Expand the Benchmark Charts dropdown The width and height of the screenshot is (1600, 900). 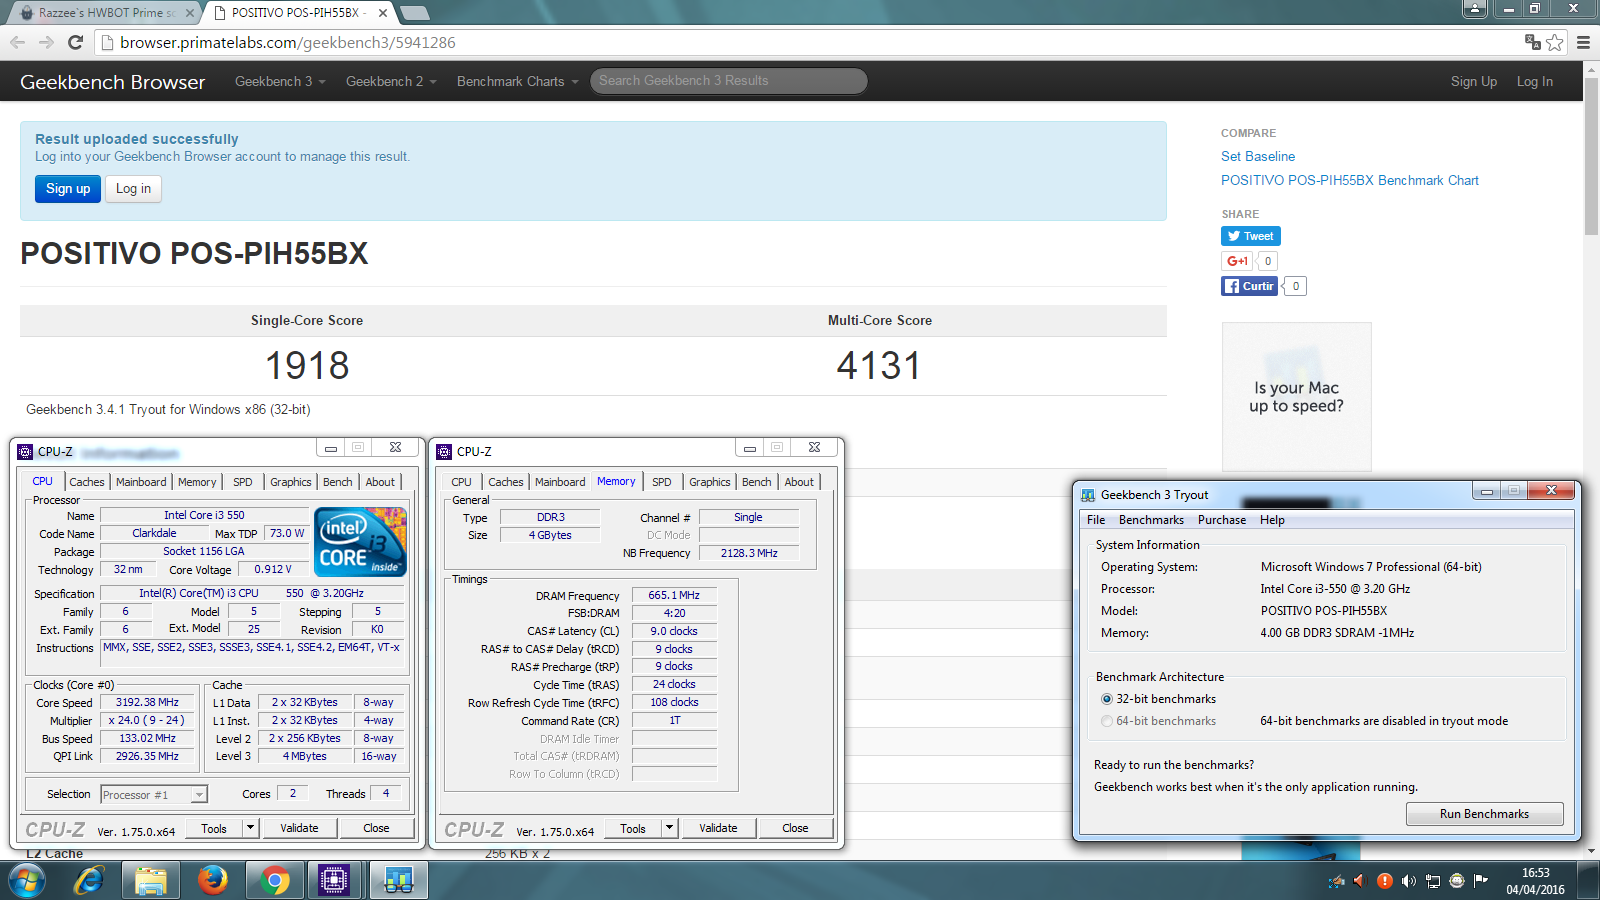click(x=518, y=81)
